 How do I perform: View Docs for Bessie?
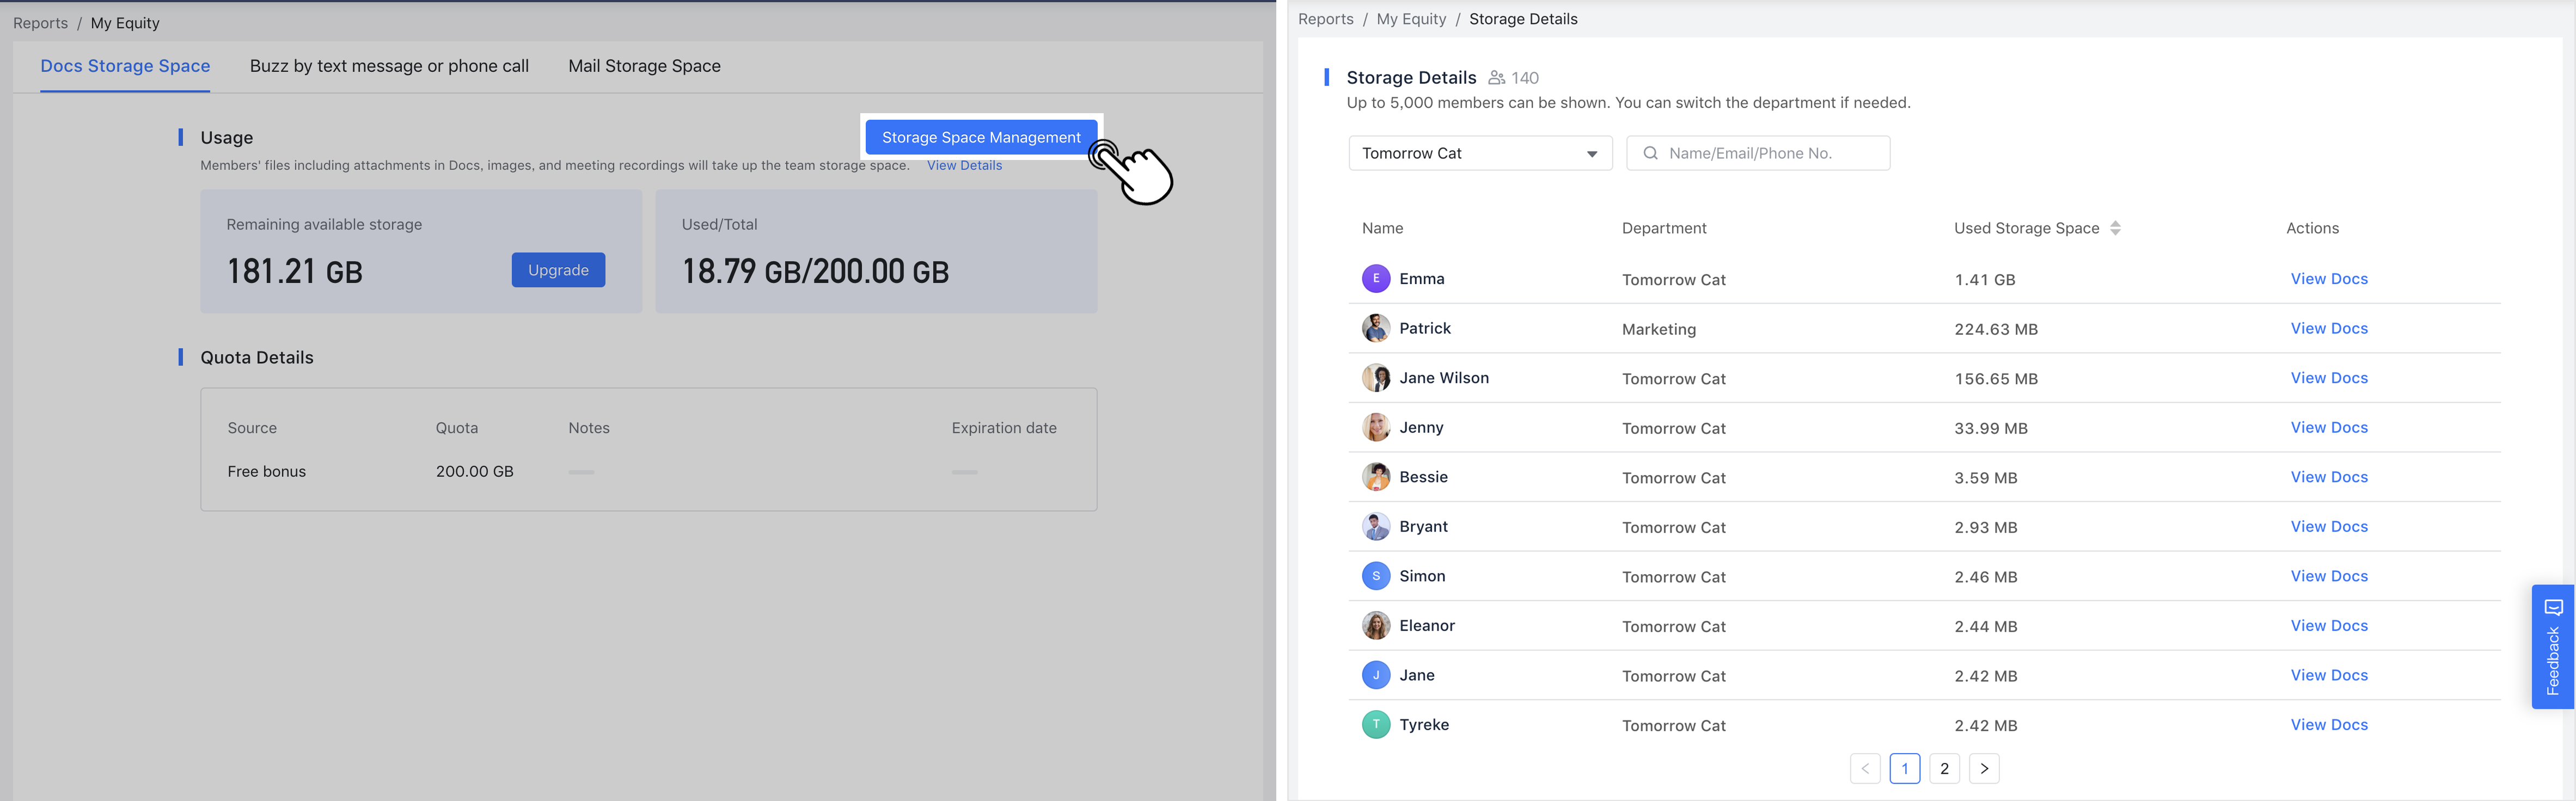(2329, 477)
